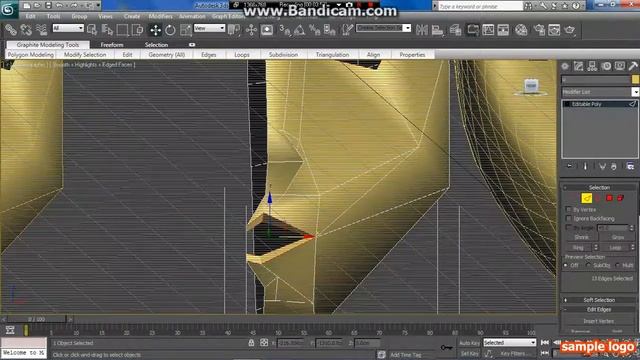Viewport: 640px width, 360px height.
Task: Click the Ring selection button
Action: click(578, 248)
